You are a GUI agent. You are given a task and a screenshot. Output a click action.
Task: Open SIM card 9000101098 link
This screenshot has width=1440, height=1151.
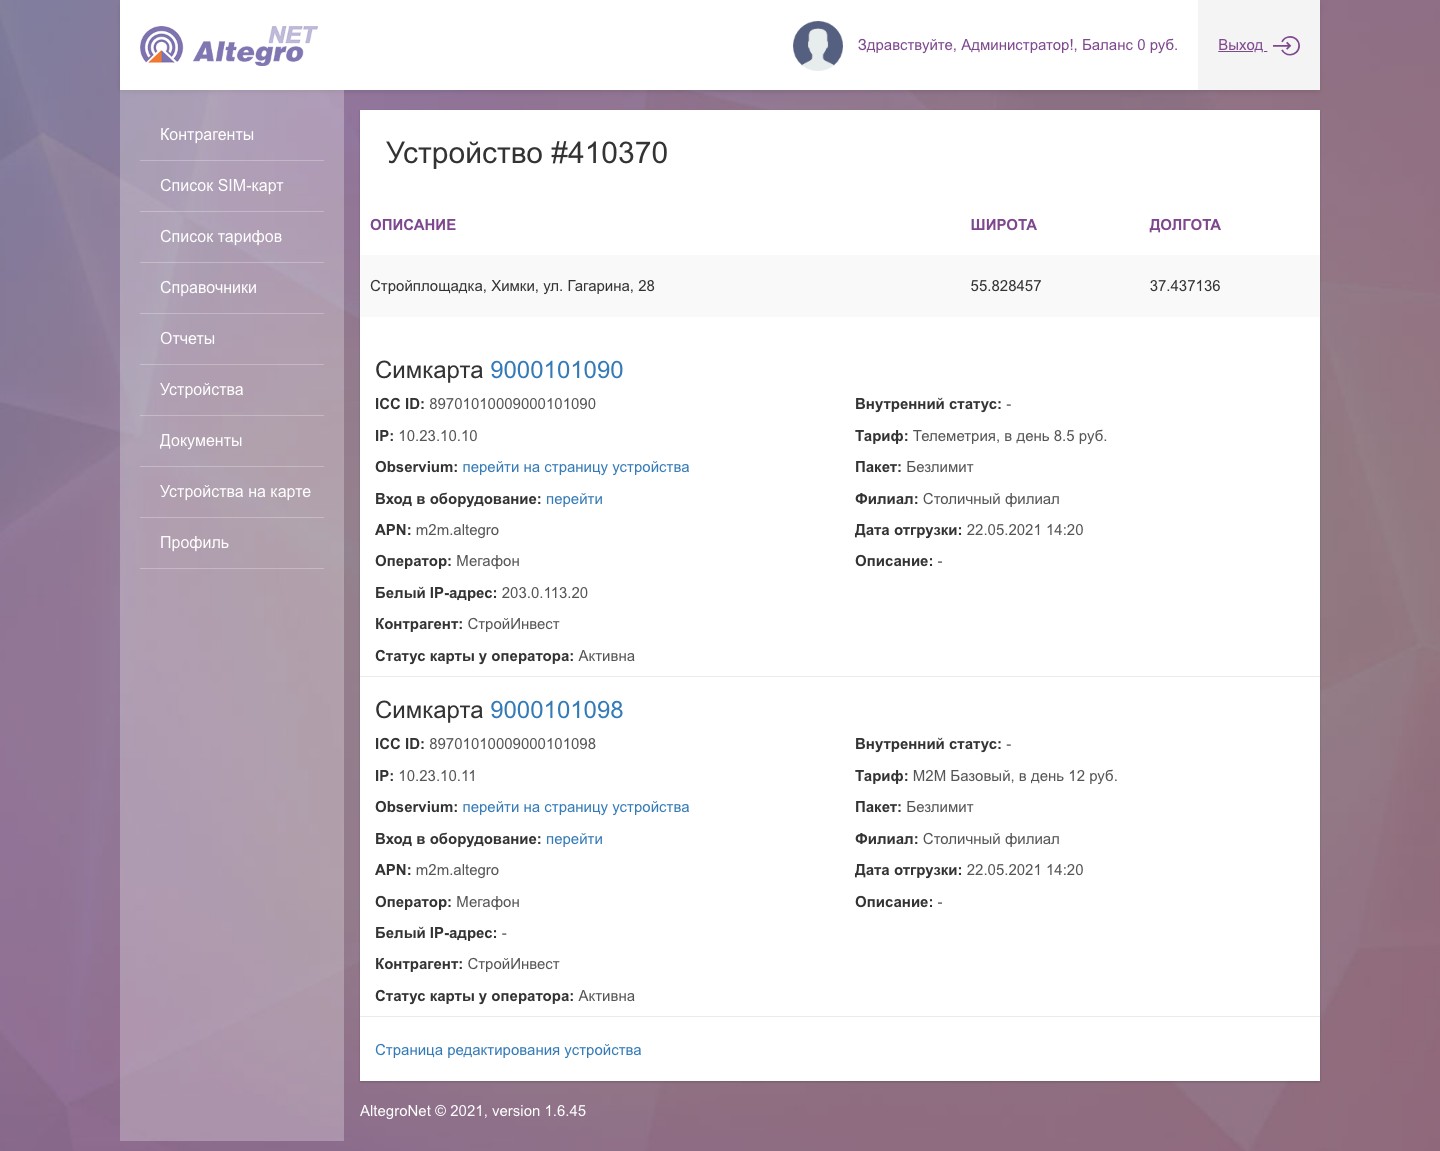click(556, 710)
